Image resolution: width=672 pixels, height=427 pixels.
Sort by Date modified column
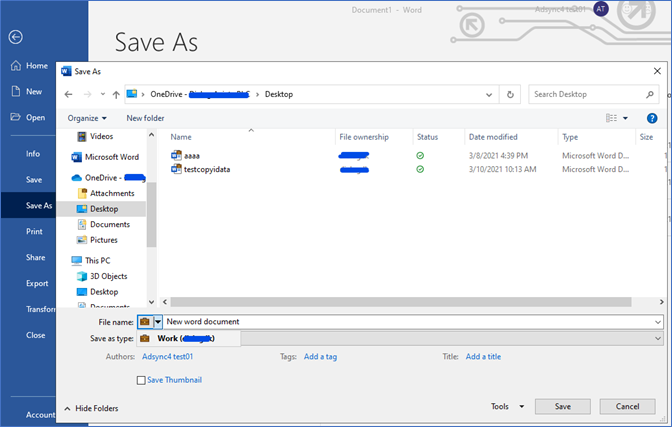click(493, 137)
